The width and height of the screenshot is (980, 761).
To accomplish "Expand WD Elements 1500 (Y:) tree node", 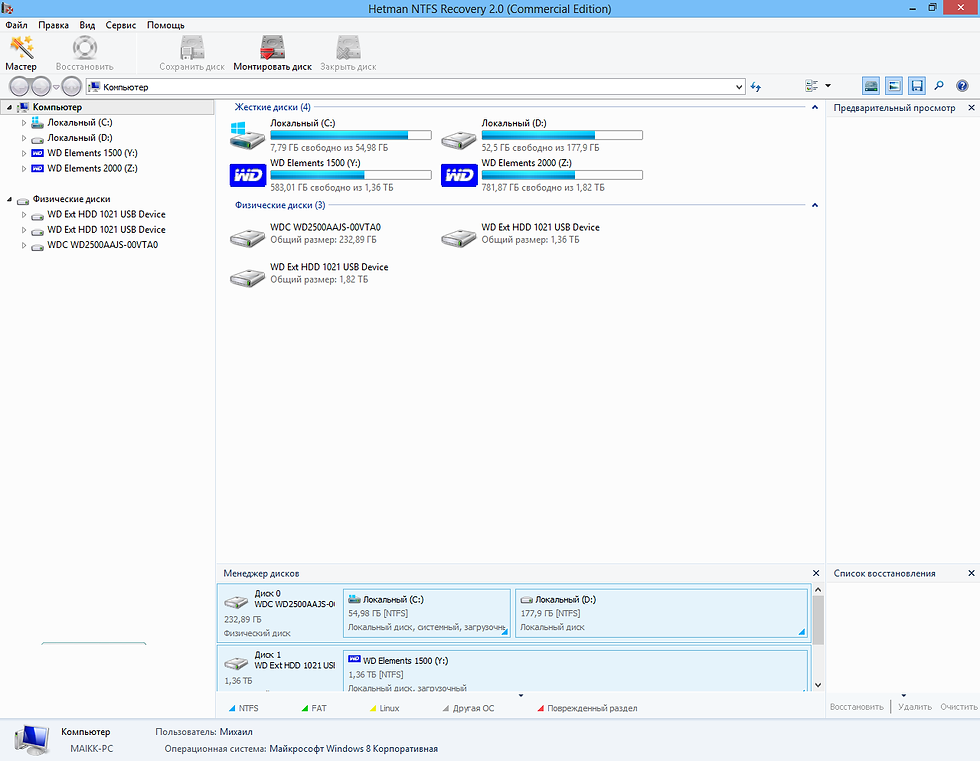I will 24,153.
